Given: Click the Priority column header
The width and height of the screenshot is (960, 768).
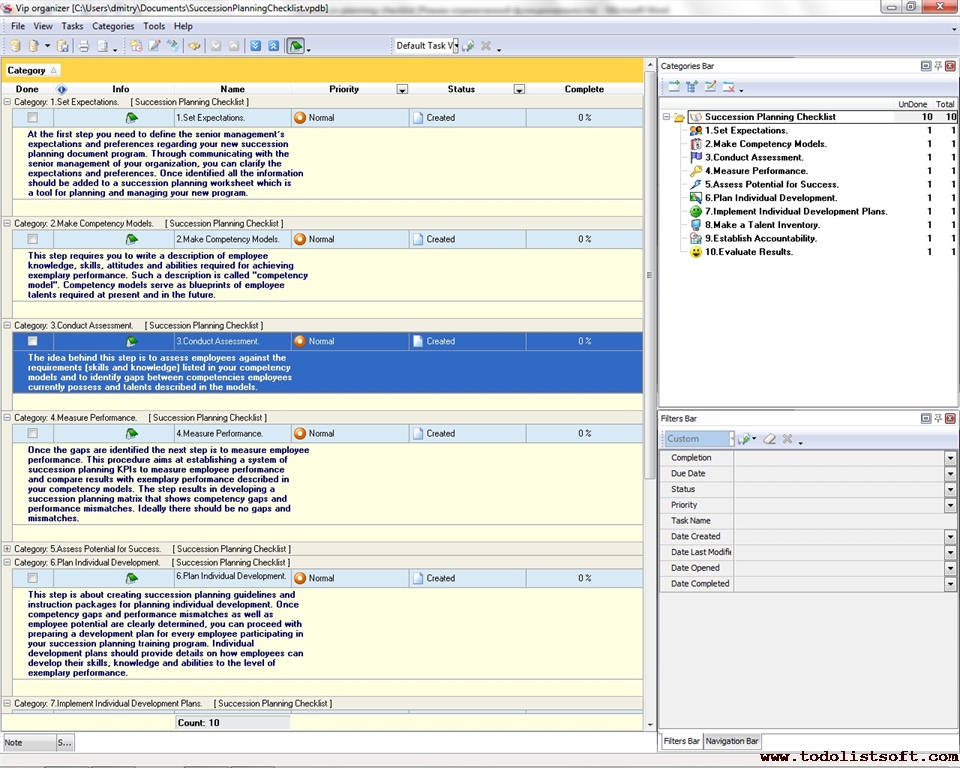Looking at the screenshot, I should click(x=344, y=89).
